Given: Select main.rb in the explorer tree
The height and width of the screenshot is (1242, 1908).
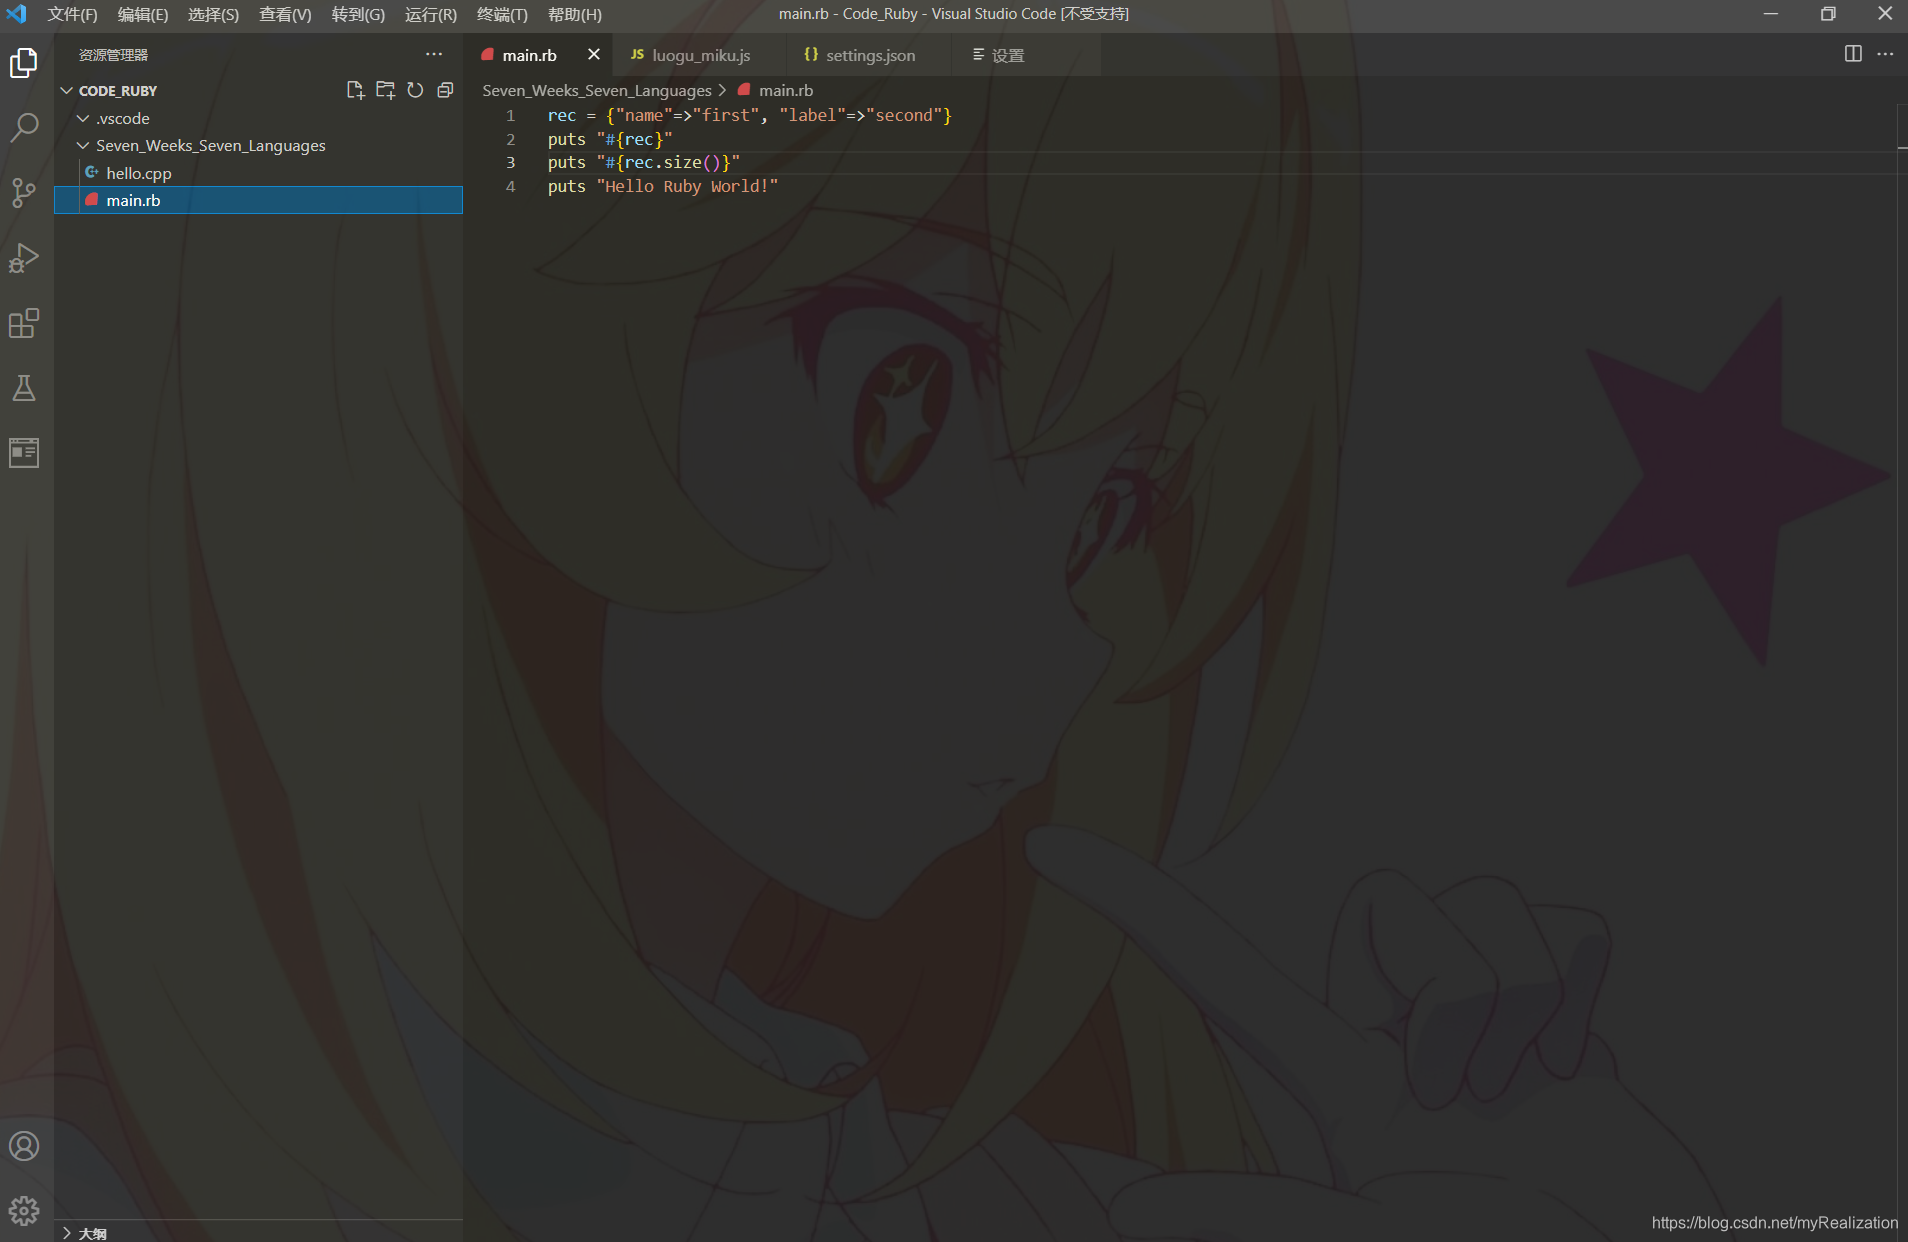Looking at the screenshot, I should pos(258,200).
